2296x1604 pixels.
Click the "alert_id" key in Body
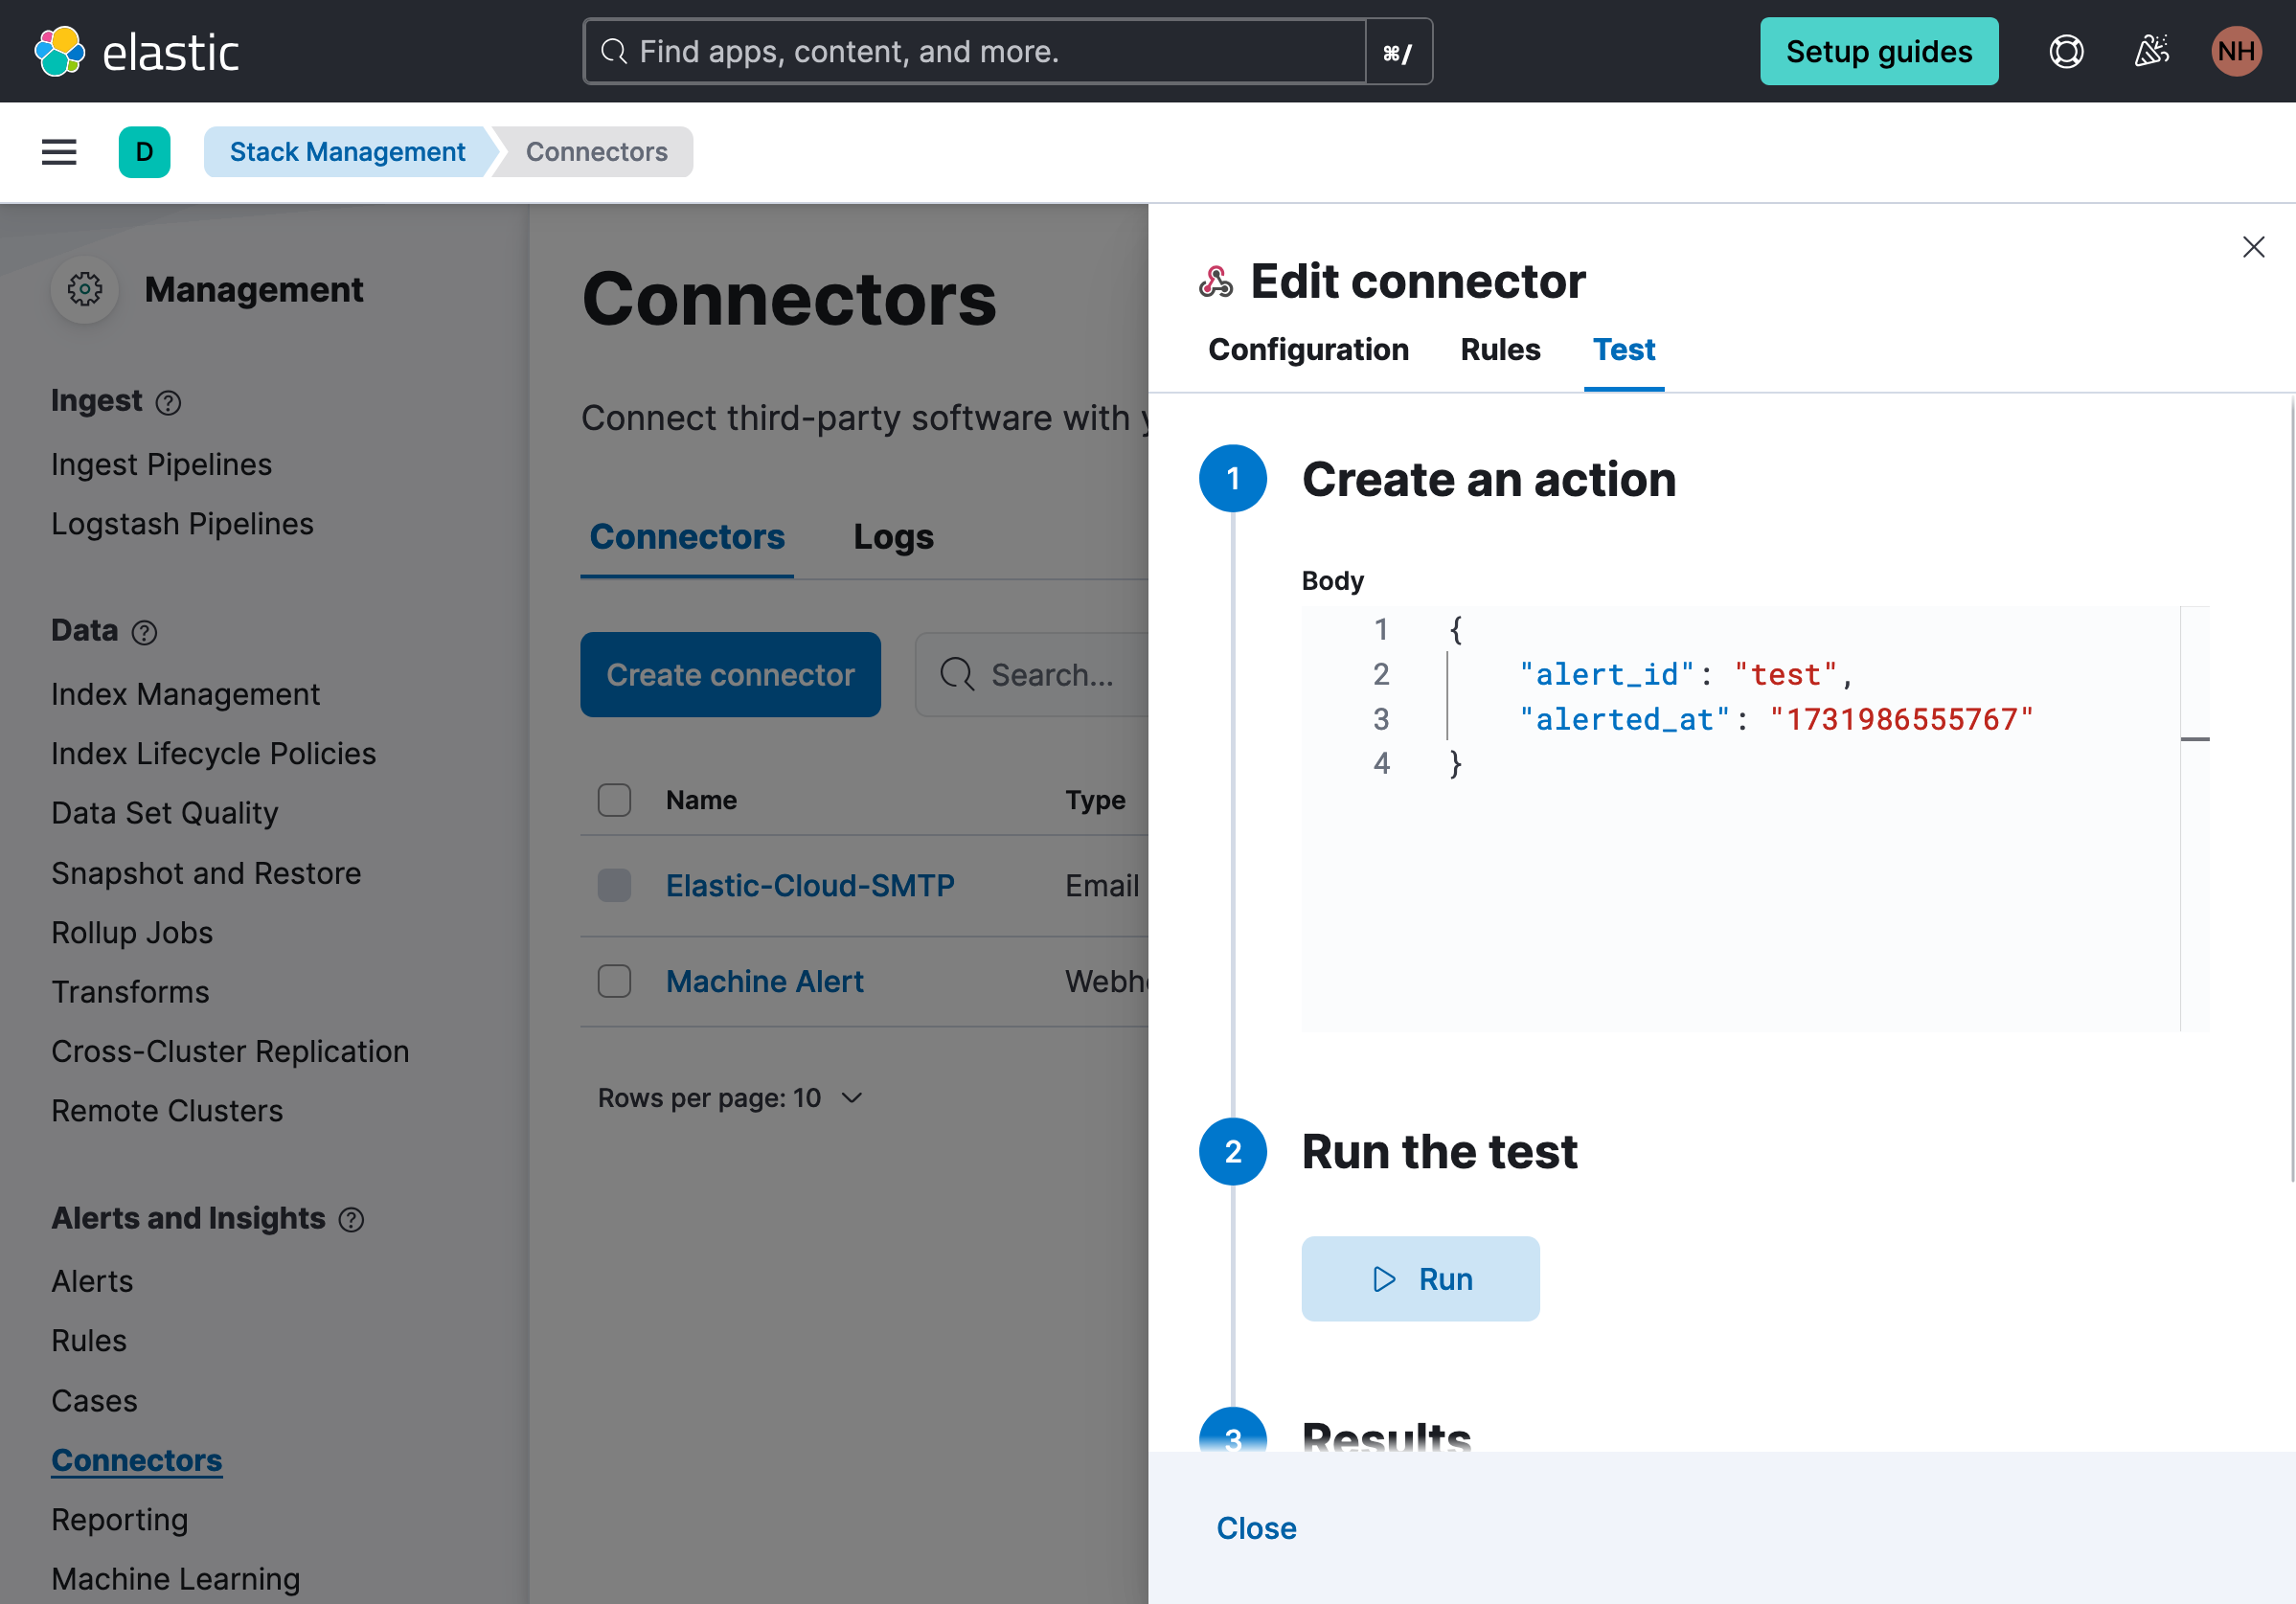pyautogui.click(x=1606, y=674)
